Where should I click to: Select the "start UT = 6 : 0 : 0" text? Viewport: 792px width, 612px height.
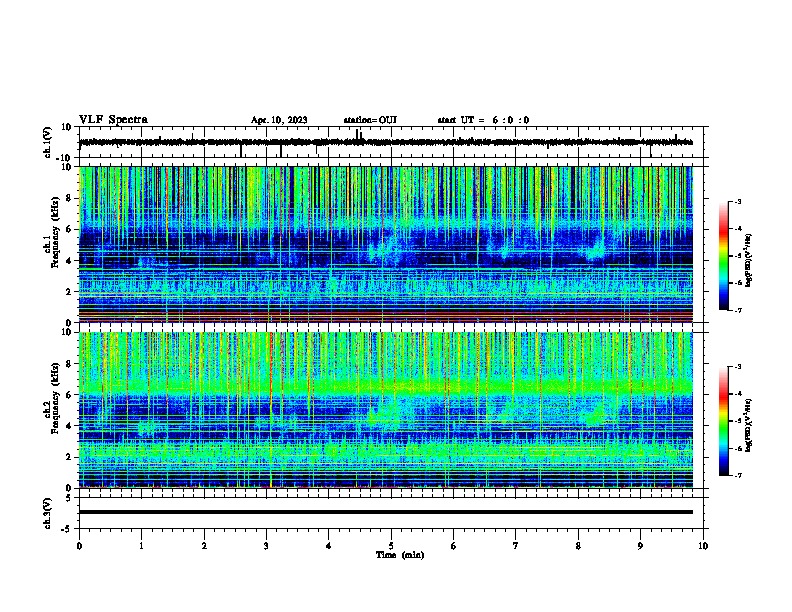tap(483, 120)
